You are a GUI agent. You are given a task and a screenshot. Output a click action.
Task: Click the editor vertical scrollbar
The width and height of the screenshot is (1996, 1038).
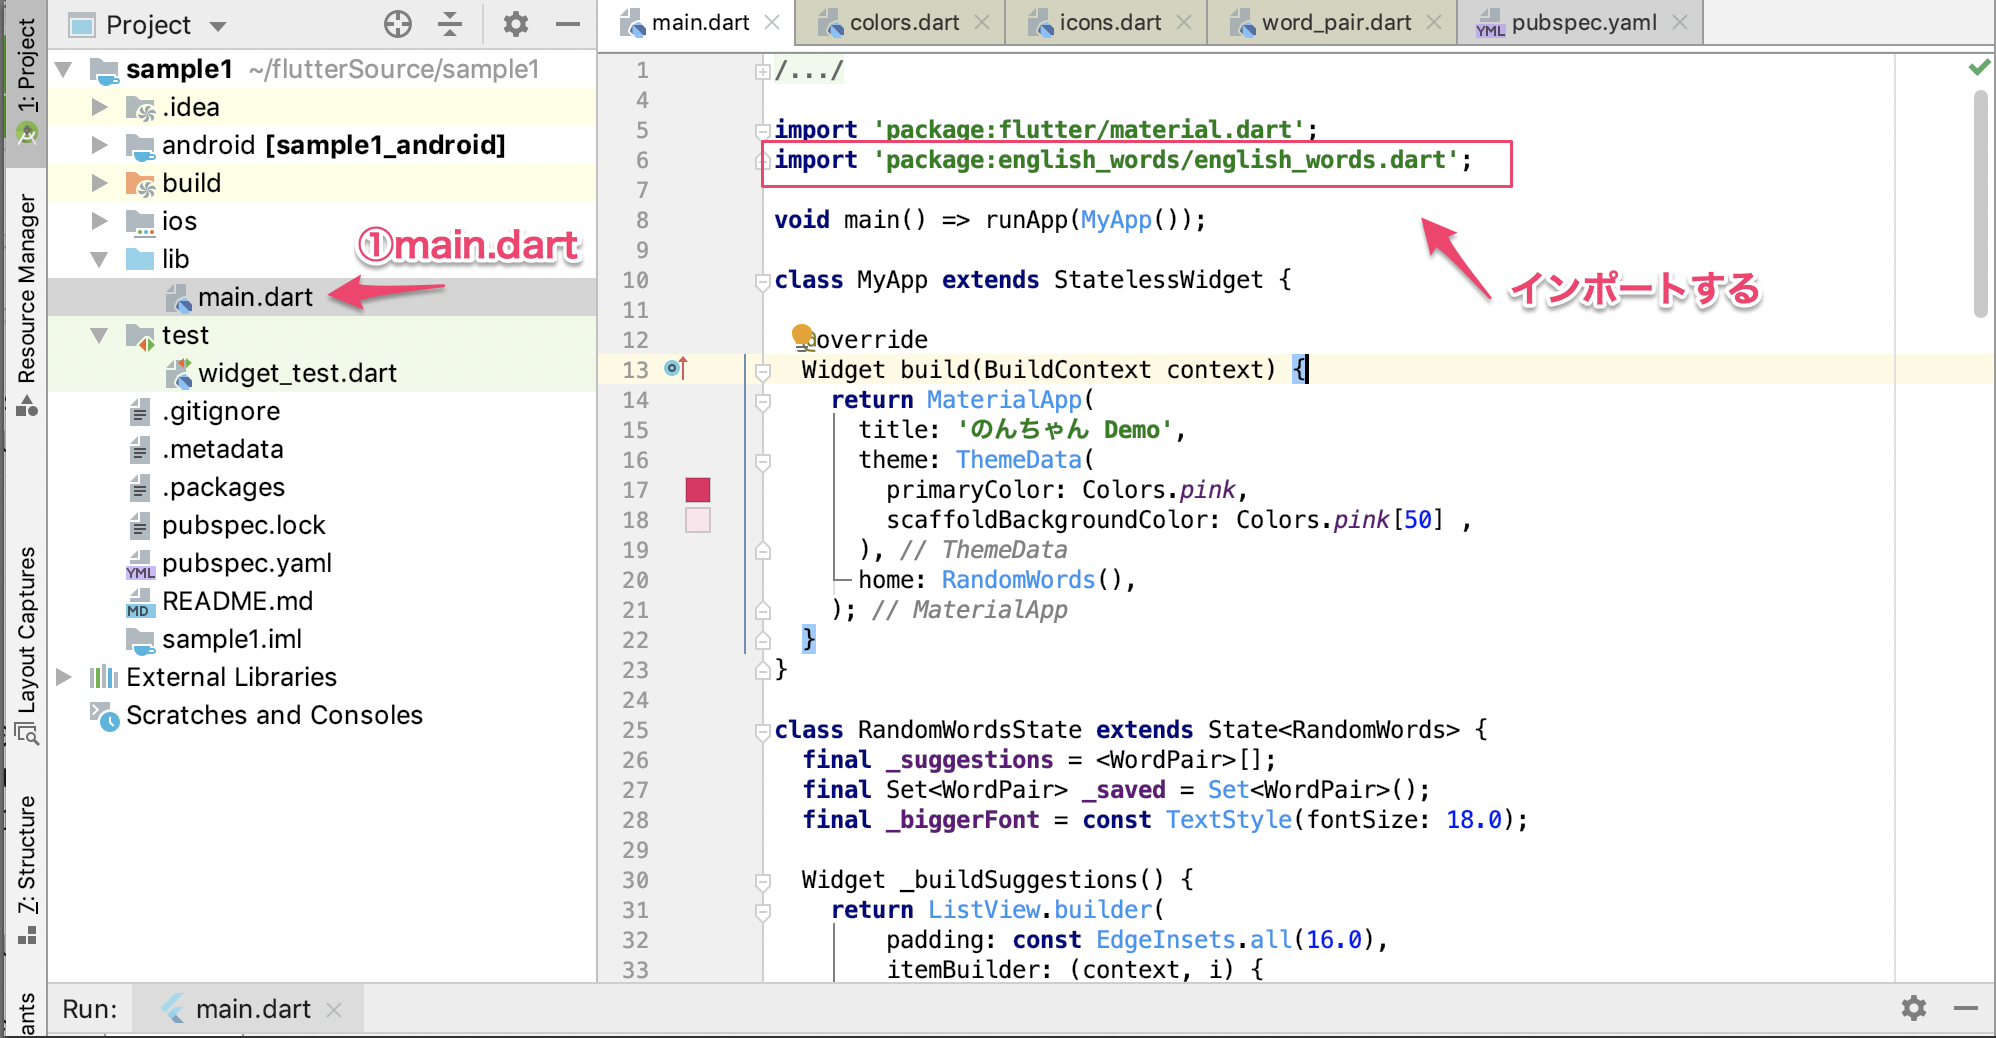coord(1980,205)
